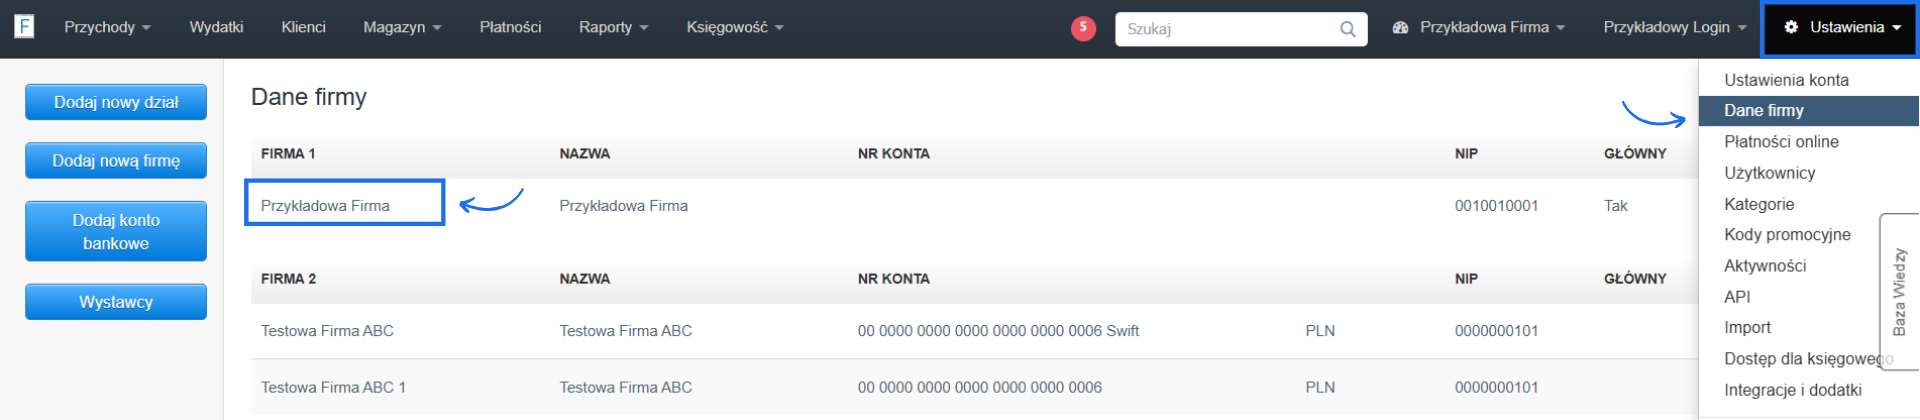
Task: Click Przykładowa Firma in Nazwa column
Action: click(623, 206)
